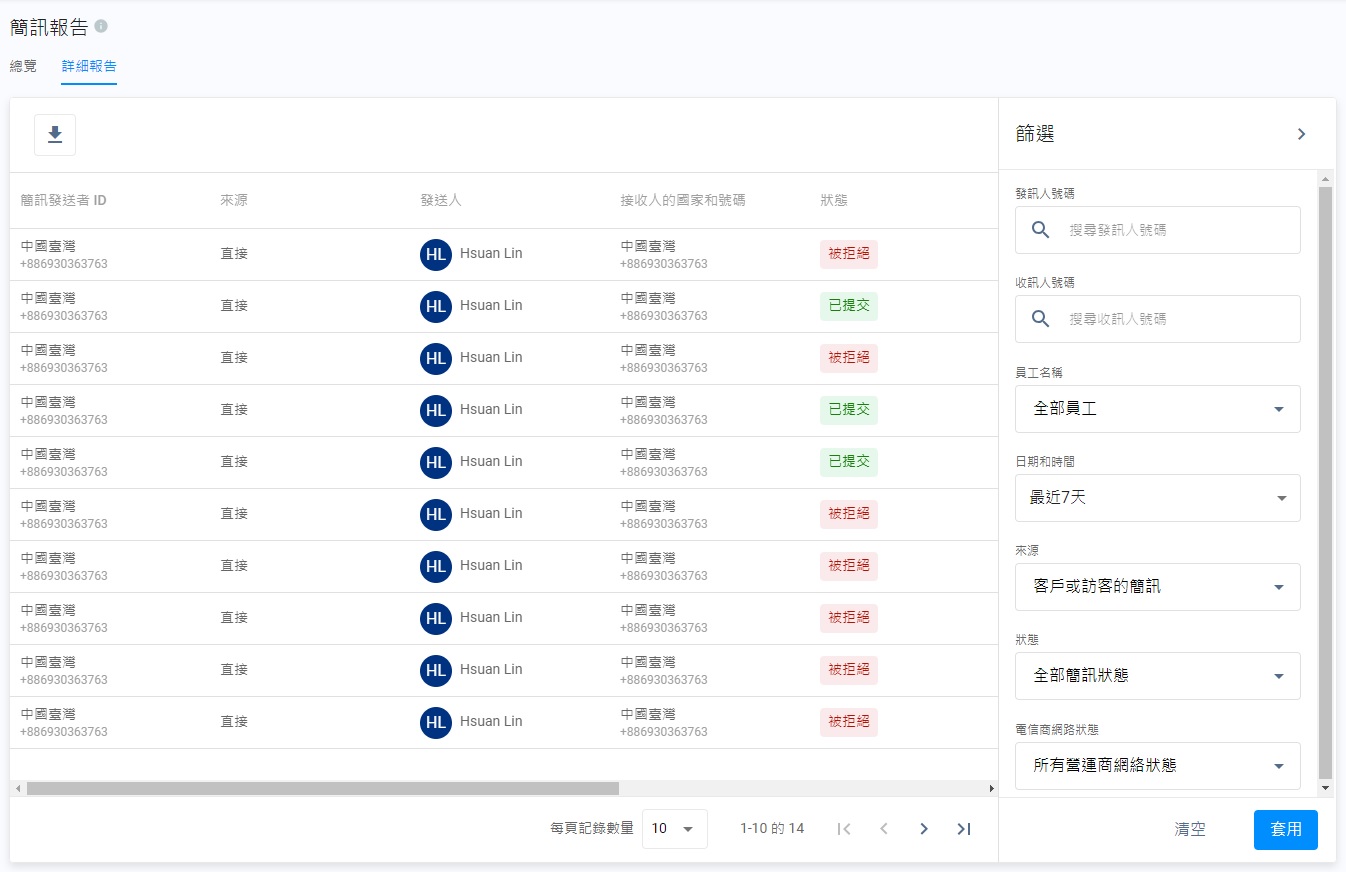Viewport: 1346px width, 872px height.
Task: Jump to the last page of records
Action: click(964, 829)
